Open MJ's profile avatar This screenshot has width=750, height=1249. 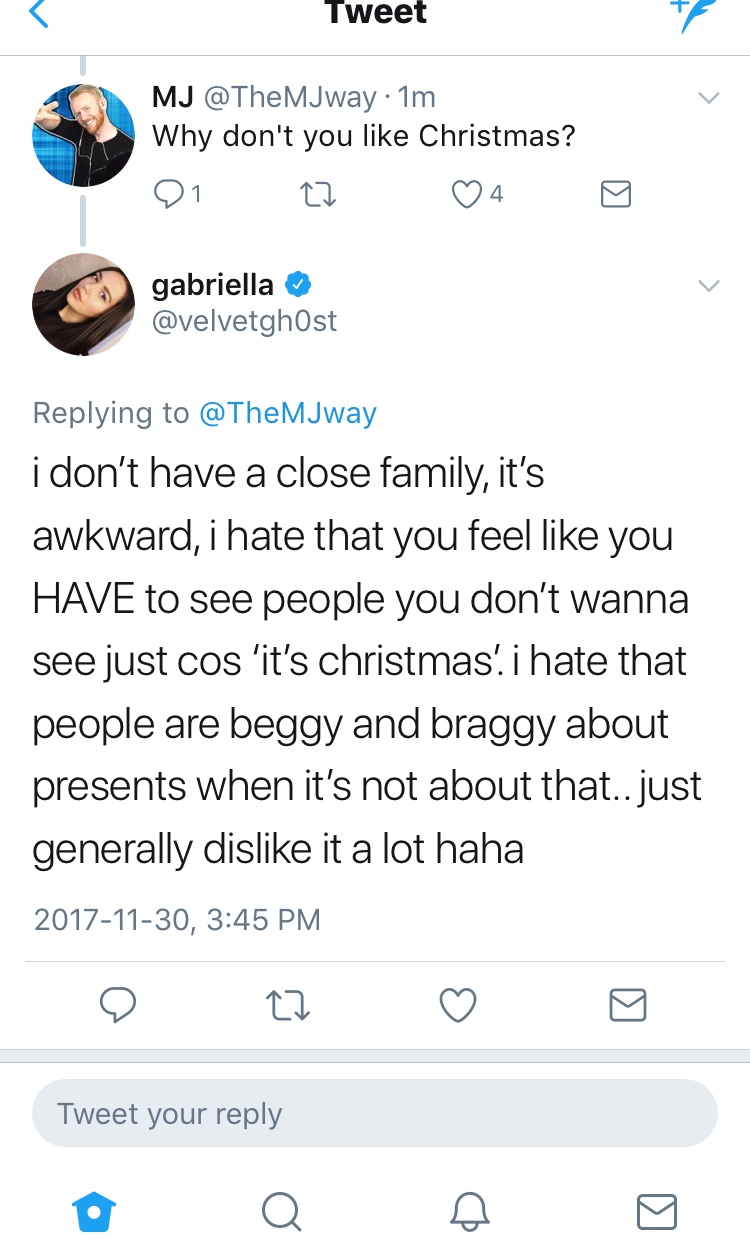tap(83, 136)
